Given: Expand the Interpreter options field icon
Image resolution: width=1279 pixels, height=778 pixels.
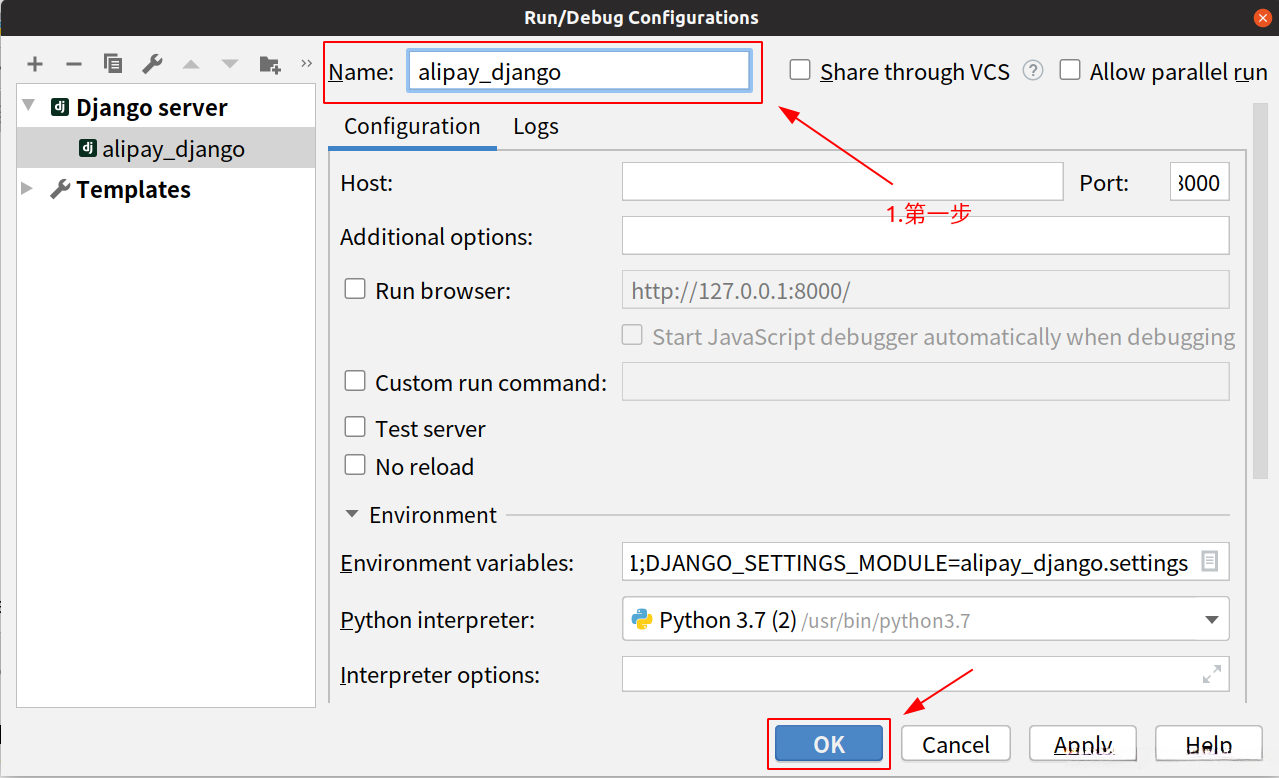Looking at the screenshot, I should click(x=1211, y=675).
